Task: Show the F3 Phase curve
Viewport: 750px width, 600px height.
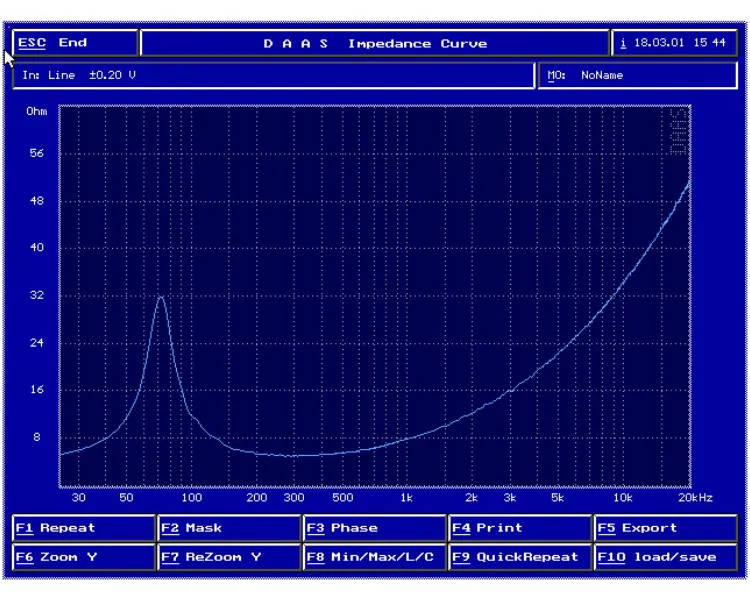Action: [x=375, y=528]
